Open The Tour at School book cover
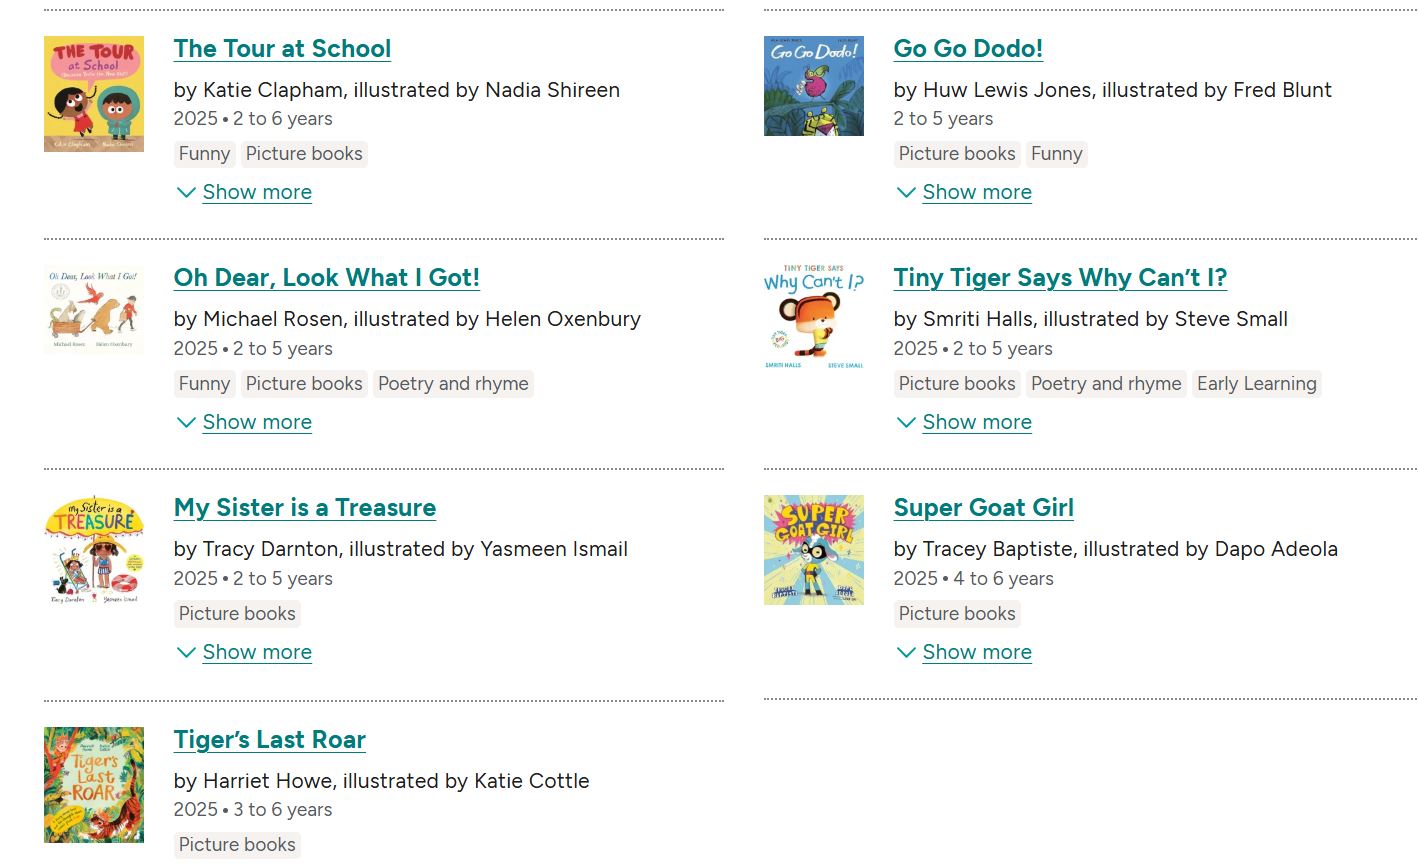Screen dimensions: 1418x864 [x=94, y=94]
